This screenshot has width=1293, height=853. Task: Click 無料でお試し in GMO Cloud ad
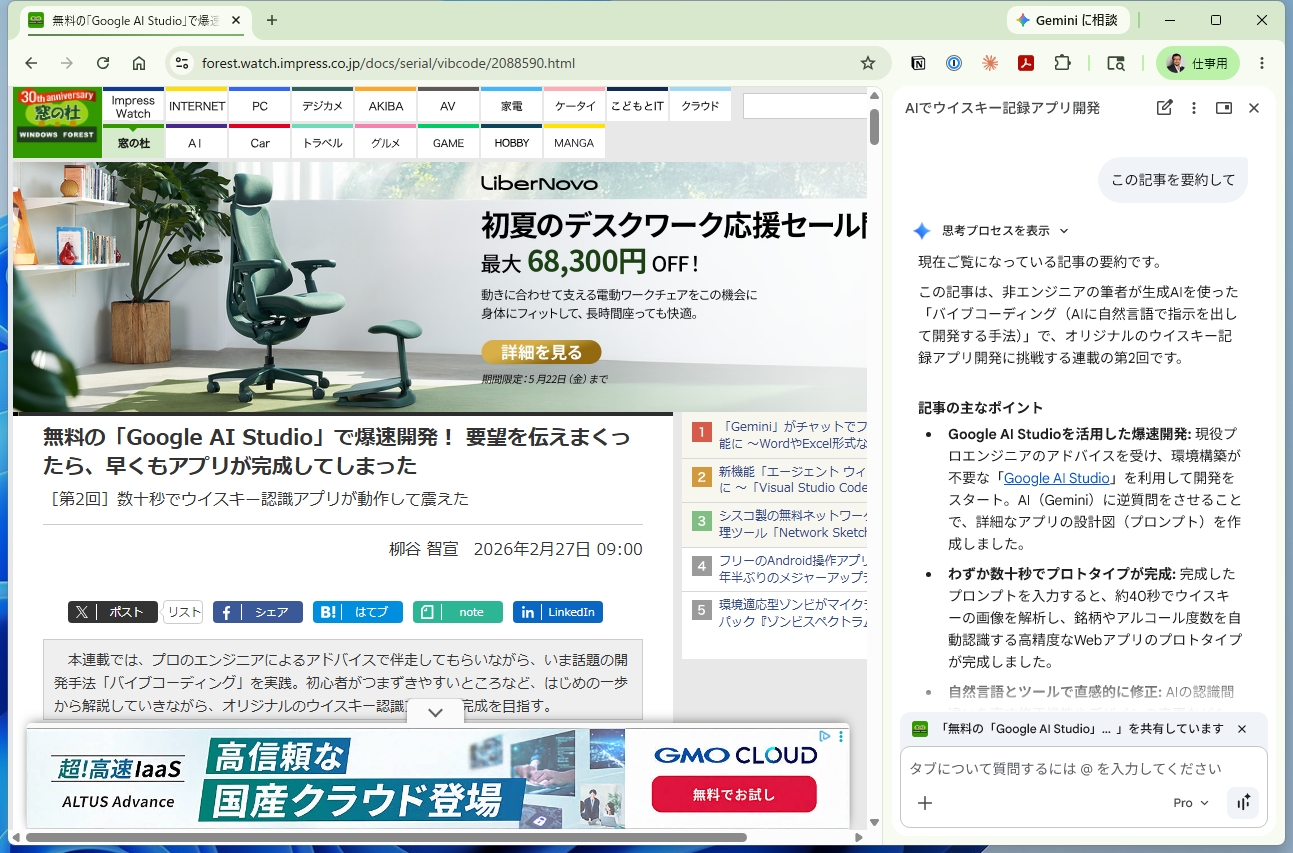point(734,794)
